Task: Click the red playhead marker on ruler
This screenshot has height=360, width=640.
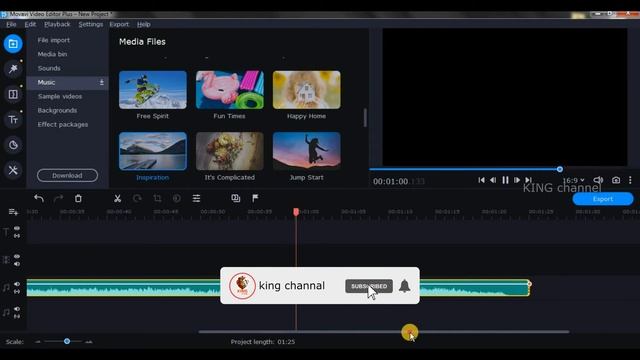Action: click(x=296, y=212)
